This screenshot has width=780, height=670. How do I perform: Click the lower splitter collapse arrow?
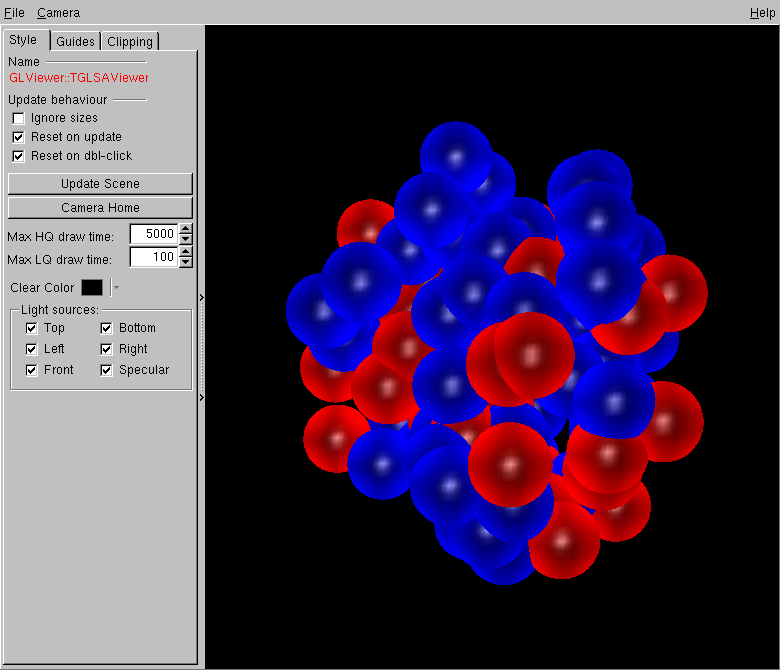pyautogui.click(x=201, y=398)
